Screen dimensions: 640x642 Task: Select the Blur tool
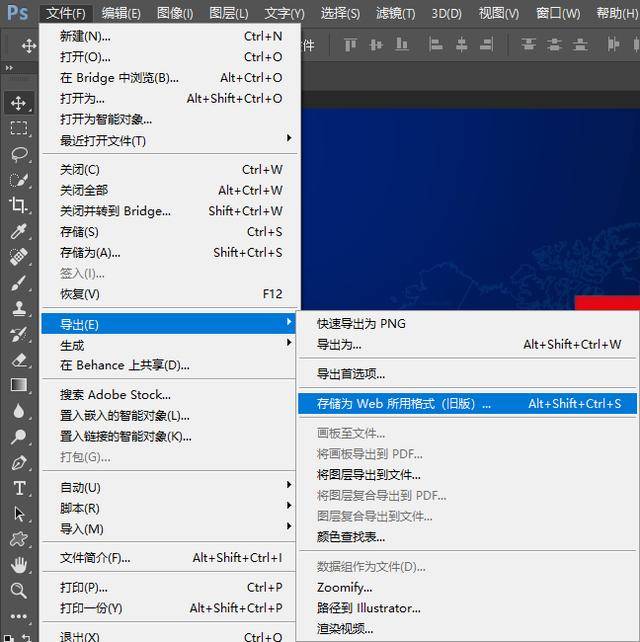[19, 411]
